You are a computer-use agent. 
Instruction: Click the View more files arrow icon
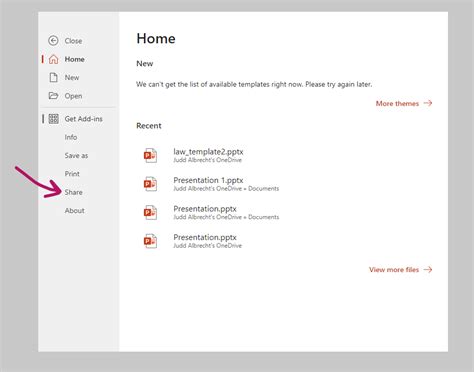click(x=428, y=269)
